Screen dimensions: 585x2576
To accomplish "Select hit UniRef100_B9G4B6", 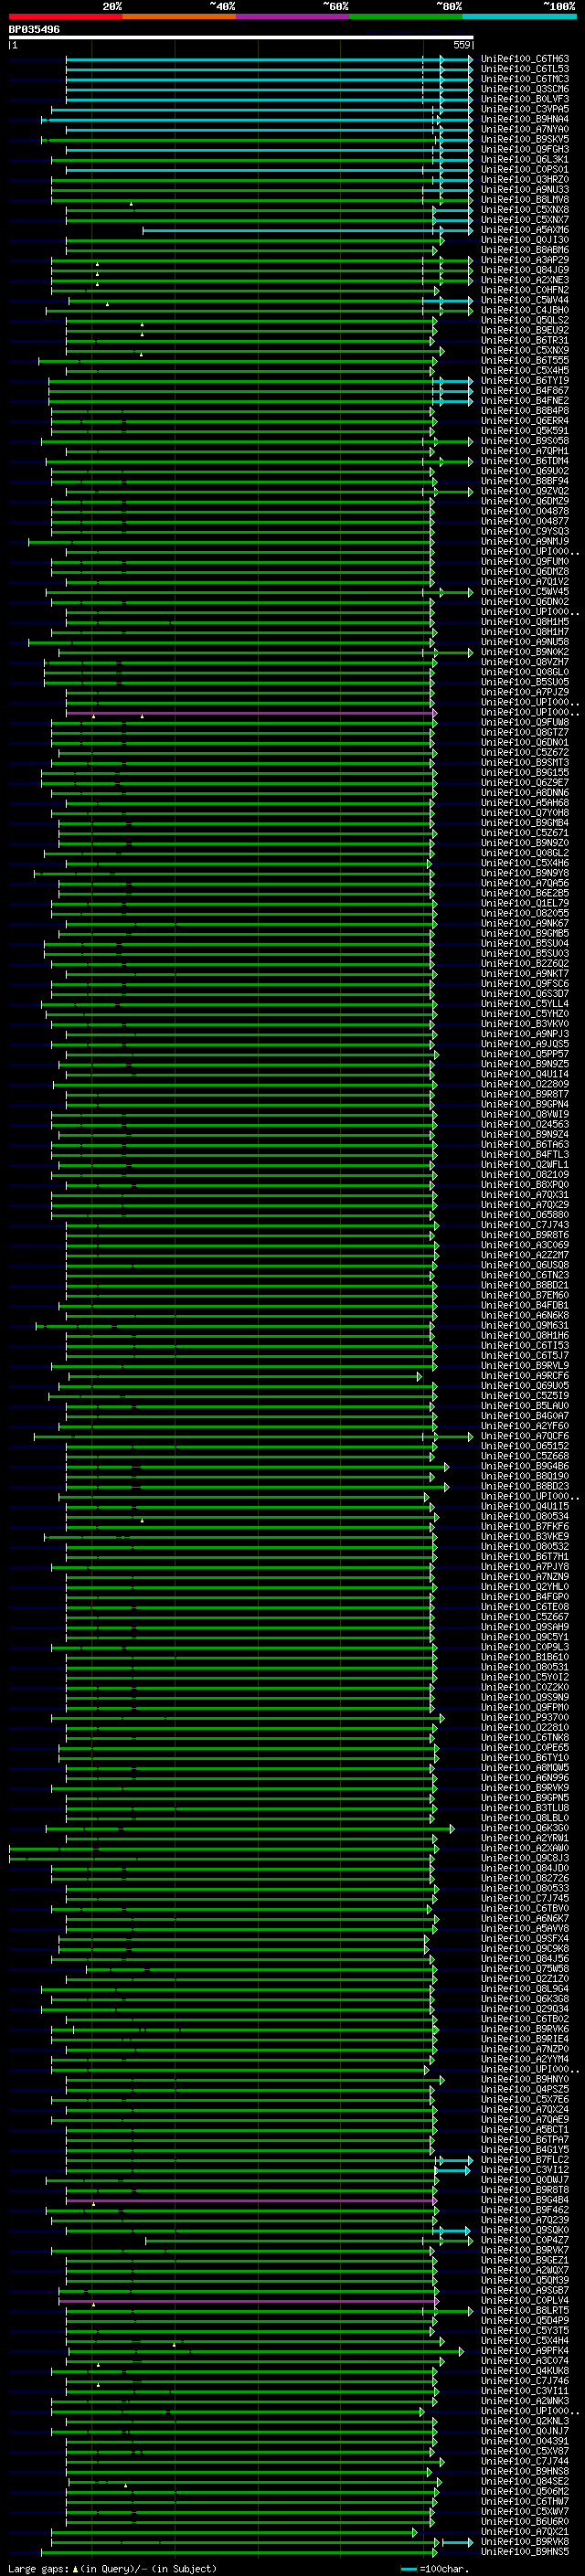I will click(x=525, y=1466).
